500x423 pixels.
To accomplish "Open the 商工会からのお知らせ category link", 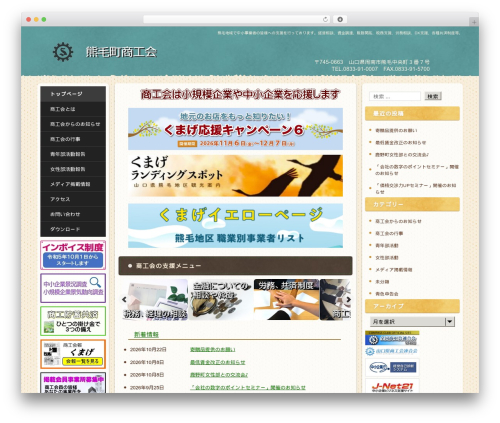I will 398,221.
